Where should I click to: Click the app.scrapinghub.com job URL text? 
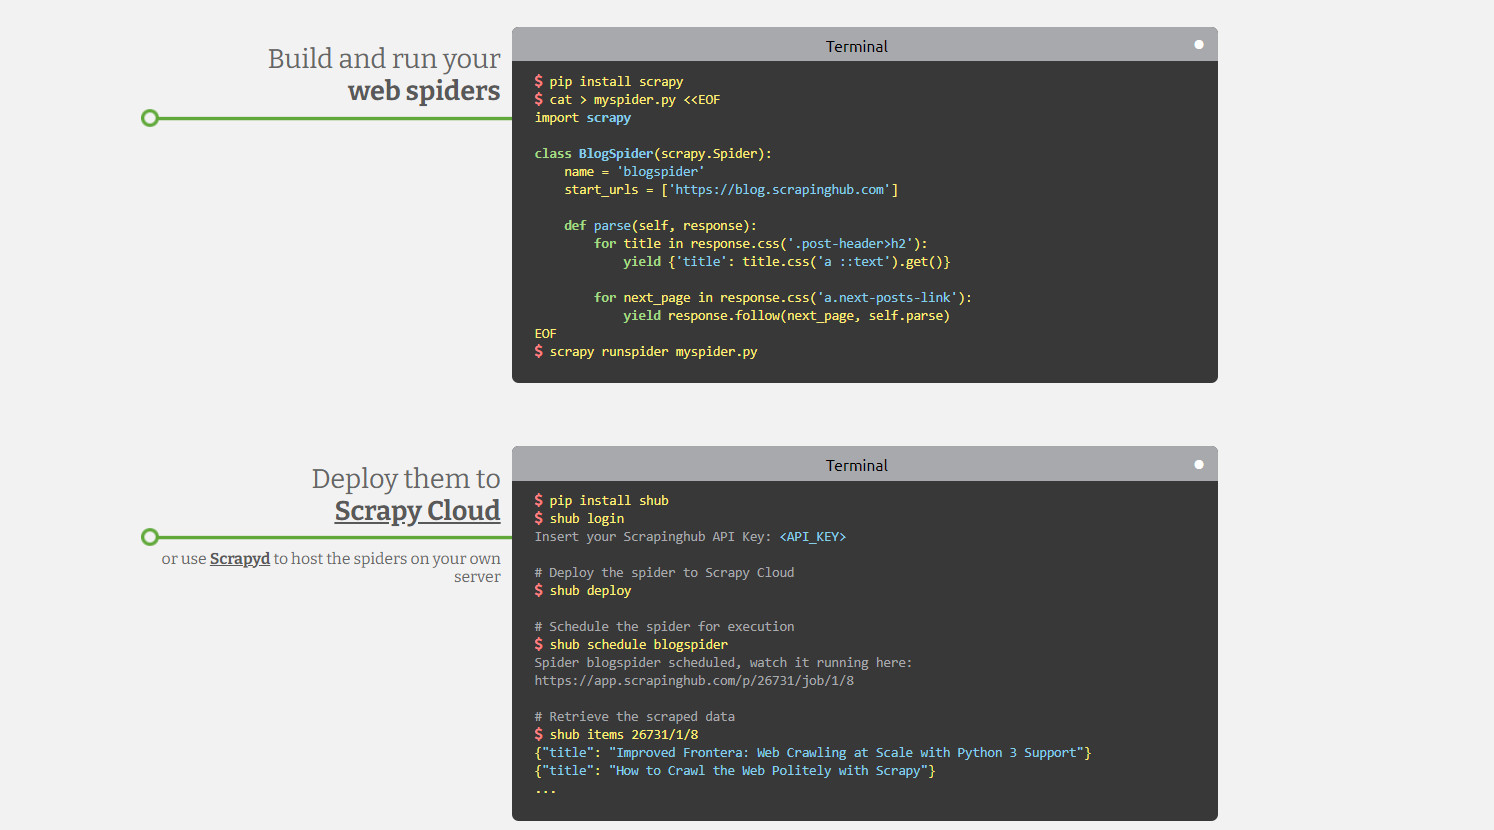(x=693, y=681)
